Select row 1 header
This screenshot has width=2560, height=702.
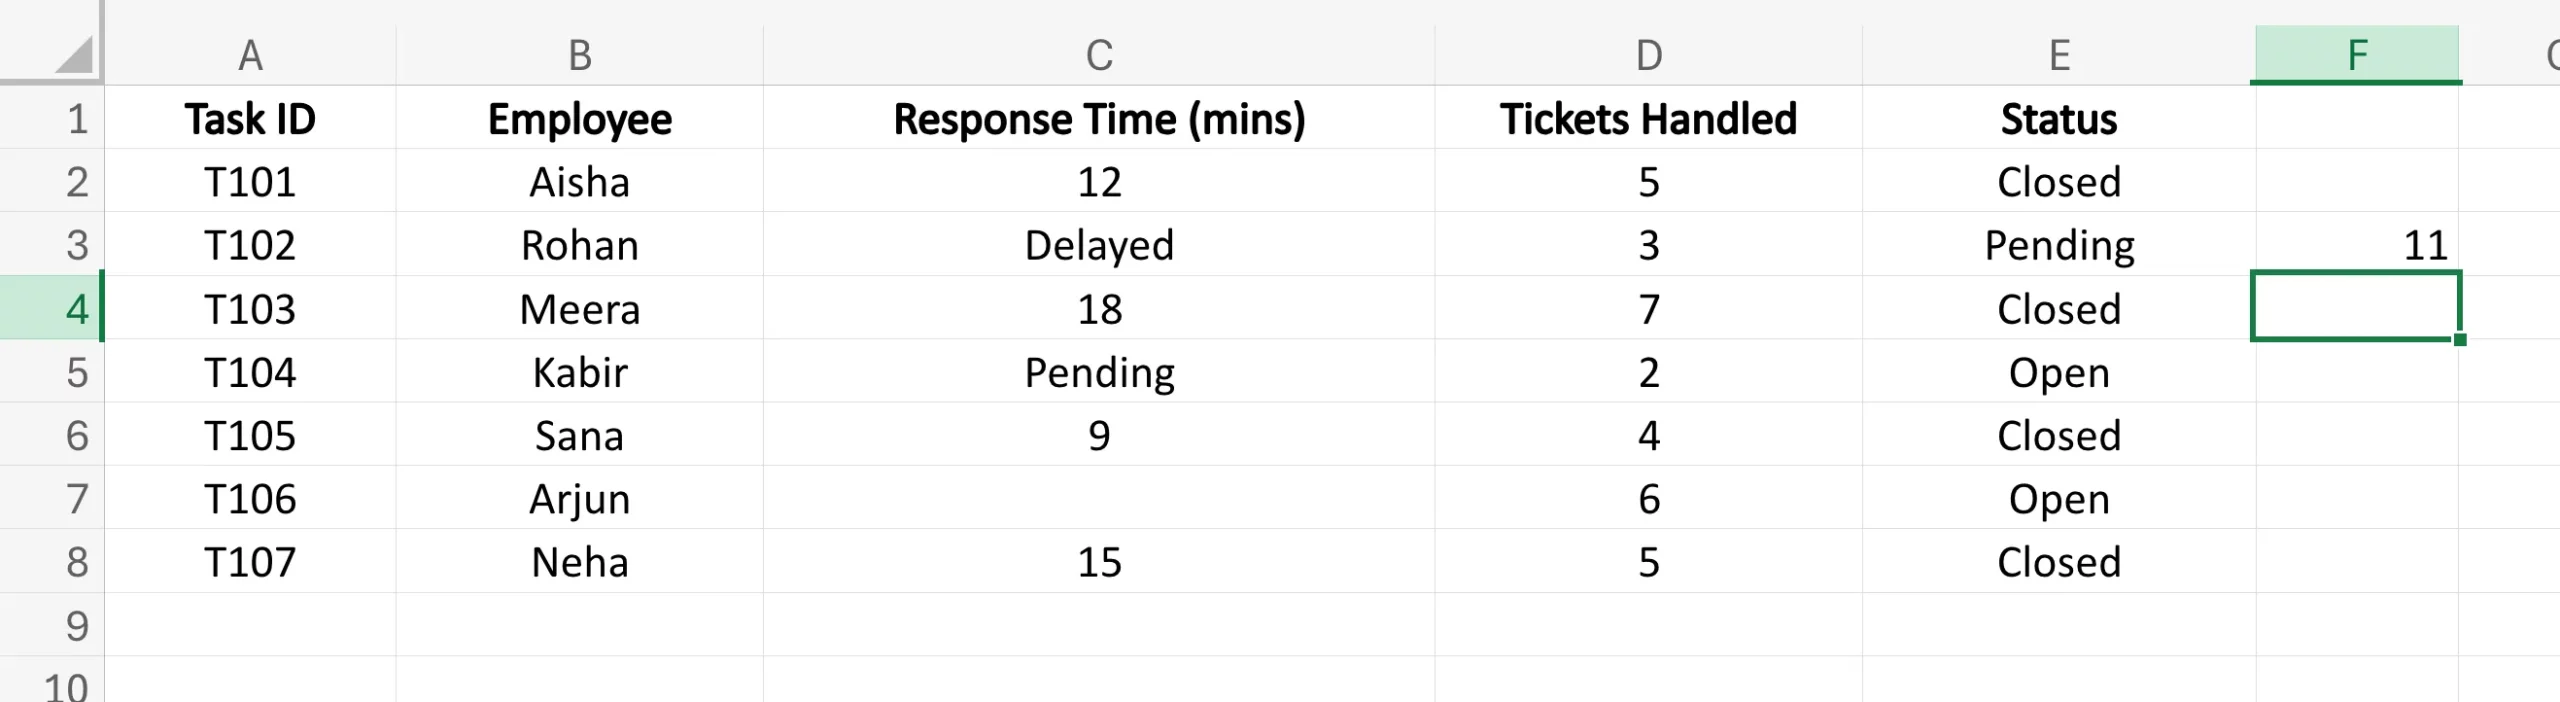click(x=76, y=119)
